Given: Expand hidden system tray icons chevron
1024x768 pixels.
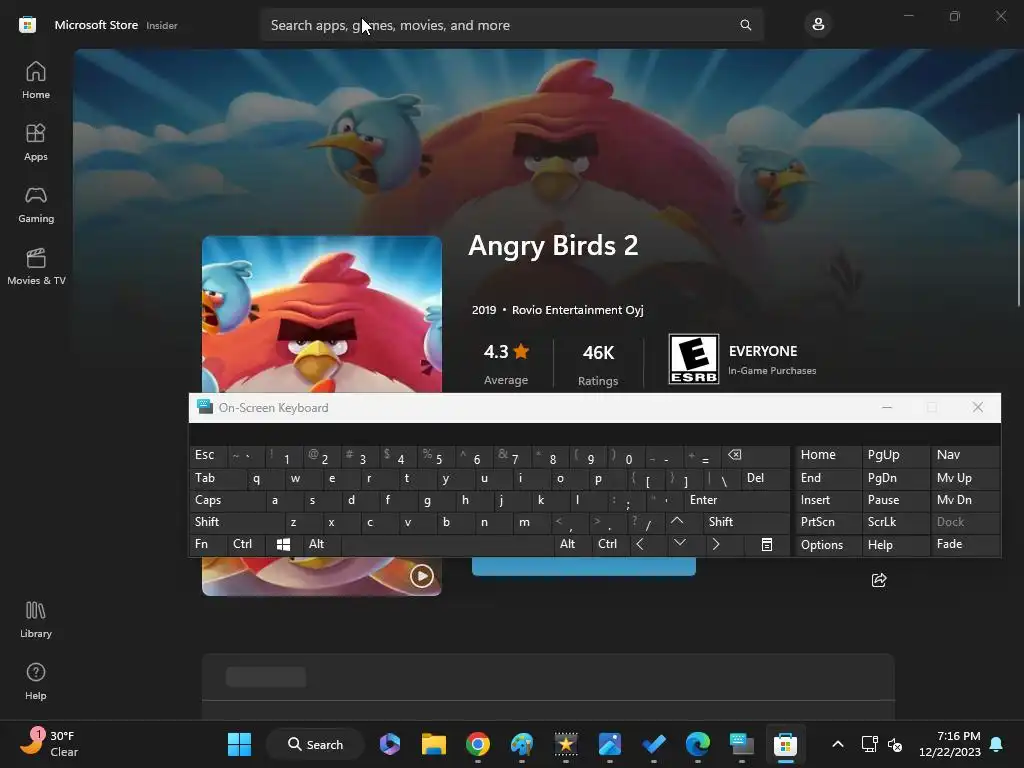Looking at the screenshot, I should pyautogui.click(x=838, y=744).
